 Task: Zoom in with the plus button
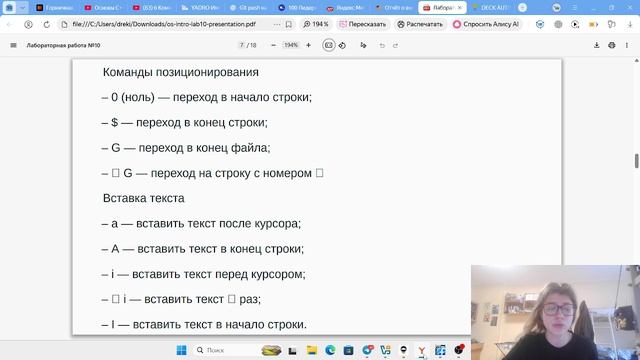click(x=309, y=45)
